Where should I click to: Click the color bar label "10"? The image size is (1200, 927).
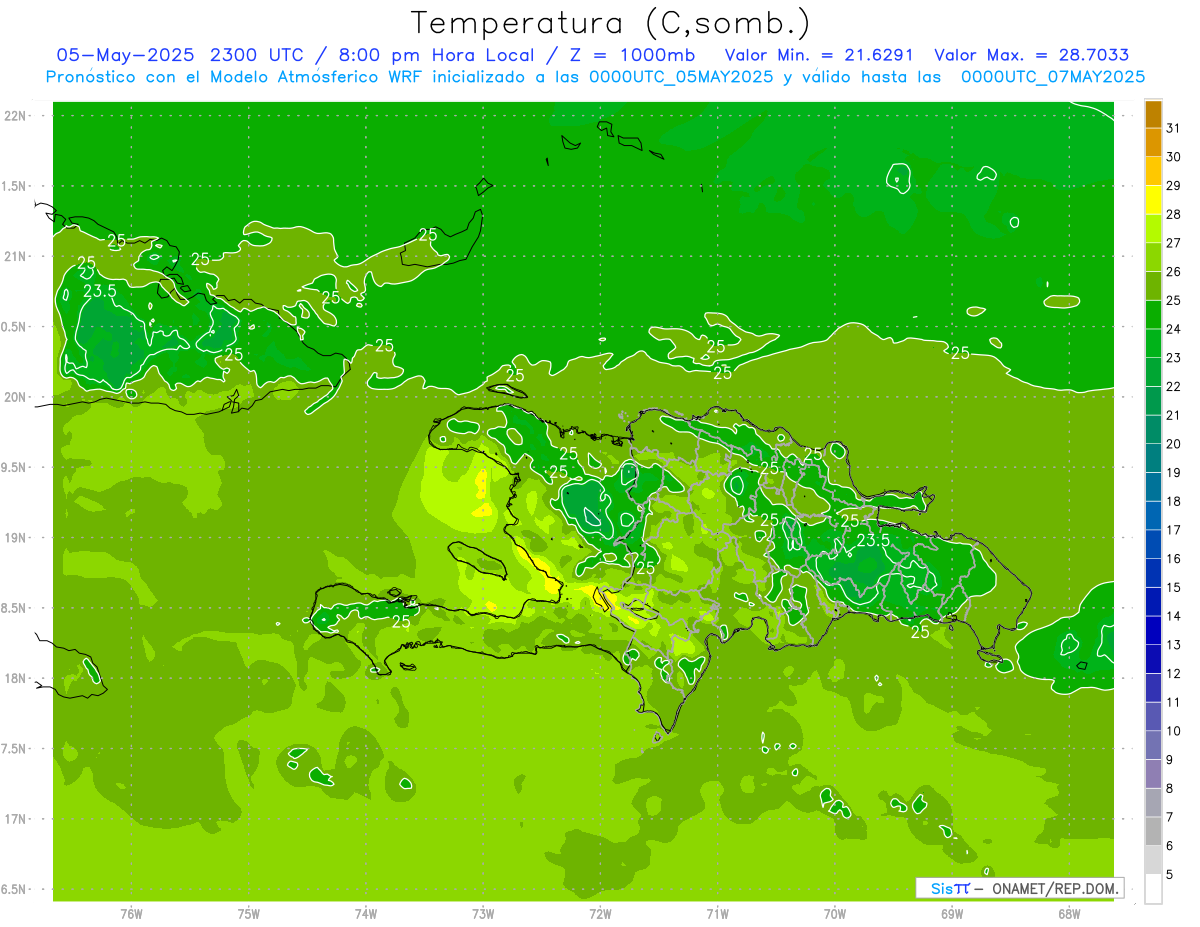tap(1174, 731)
